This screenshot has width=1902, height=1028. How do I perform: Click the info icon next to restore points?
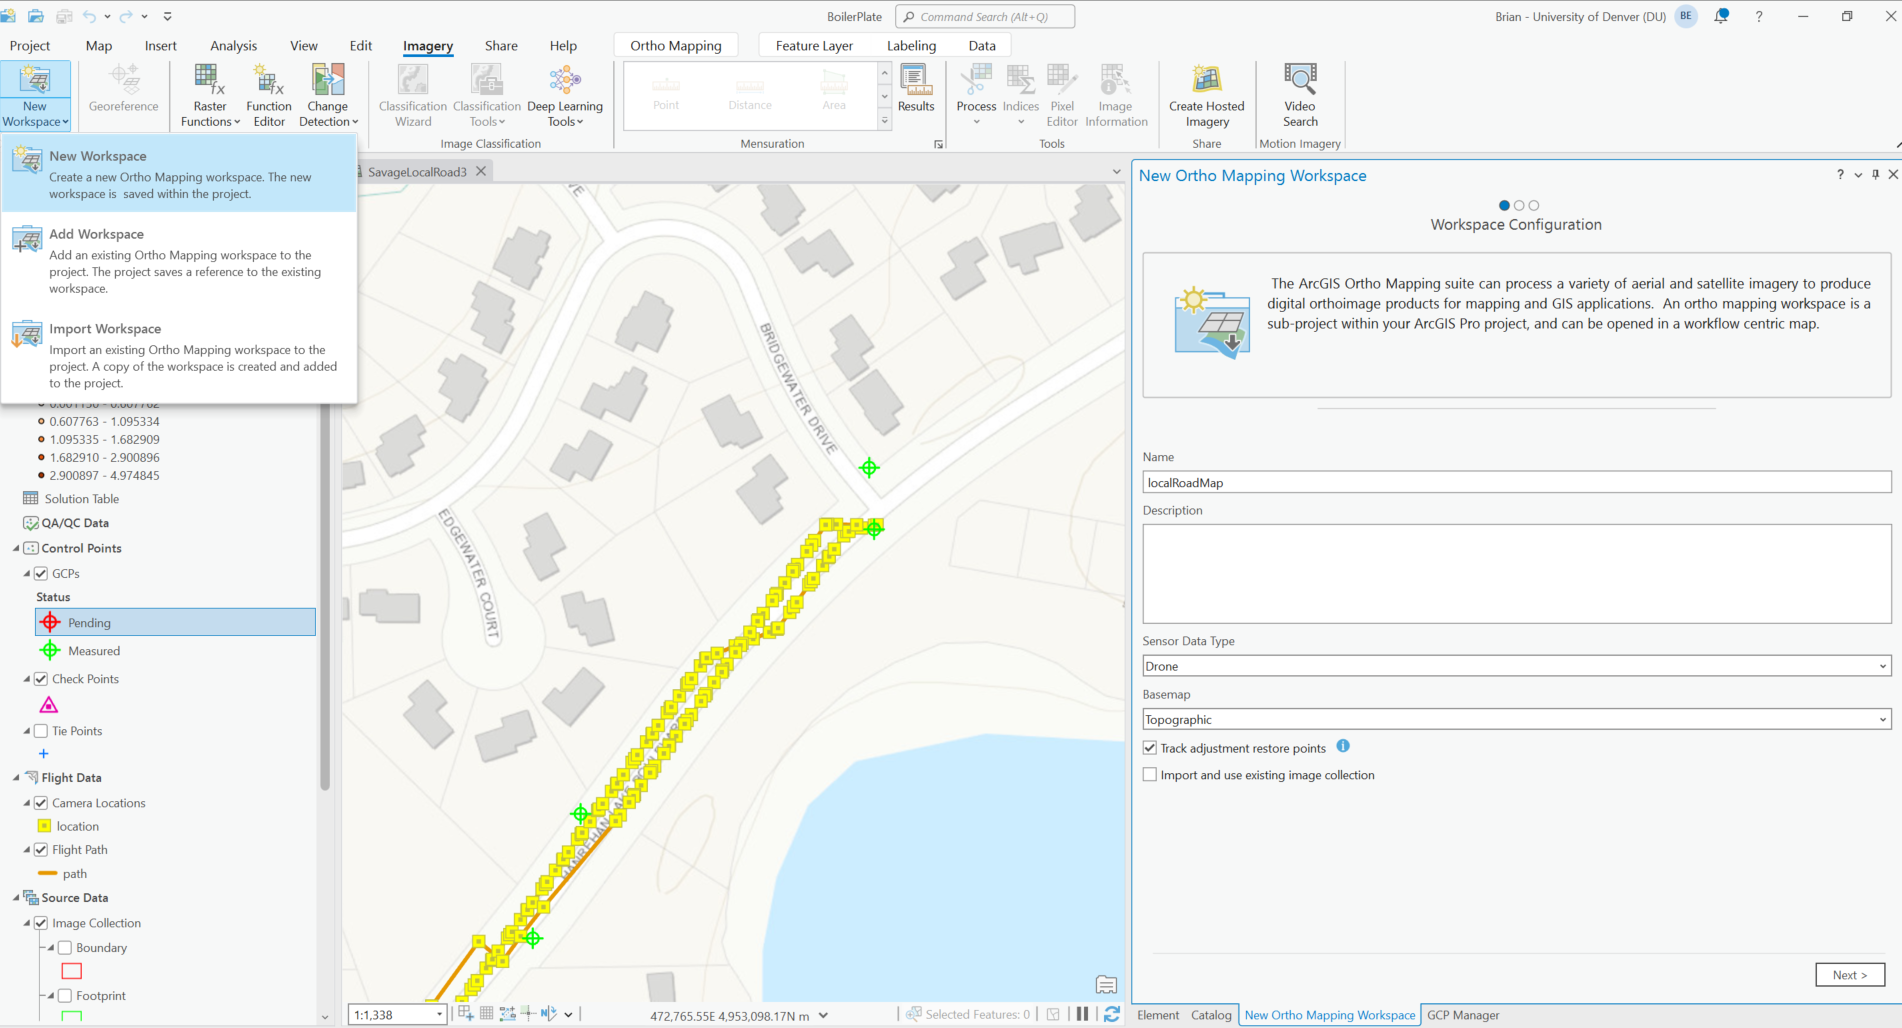1343,746
